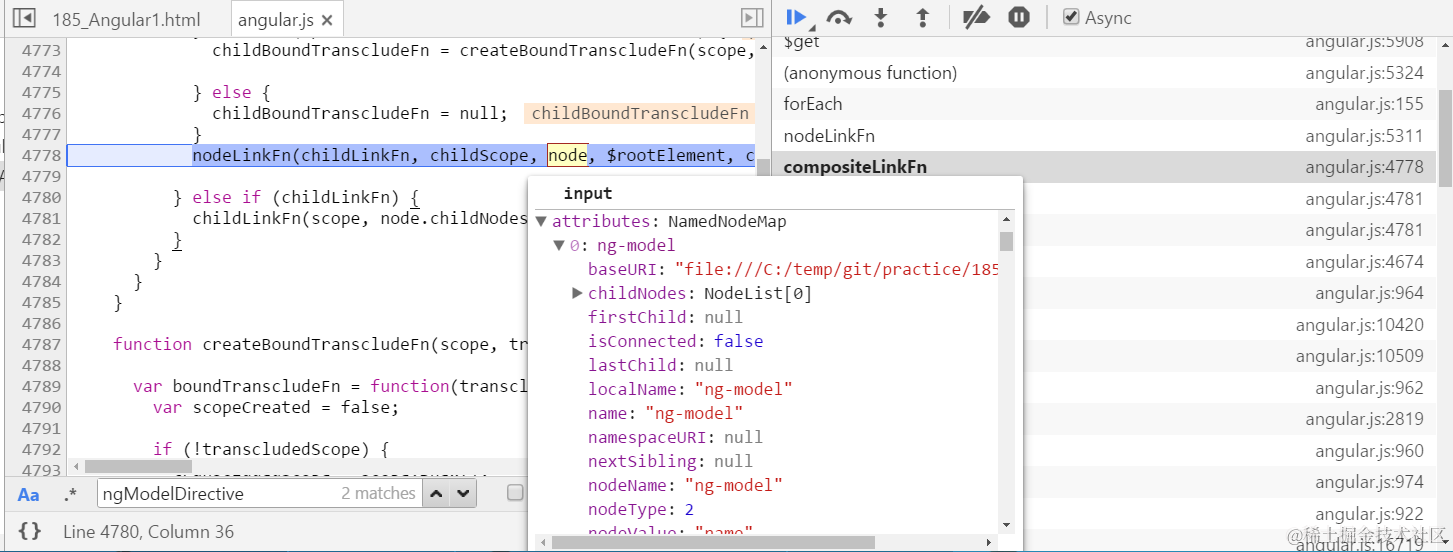Open link angular.js:2819
1453x552 pixels.
(1364, 419)
